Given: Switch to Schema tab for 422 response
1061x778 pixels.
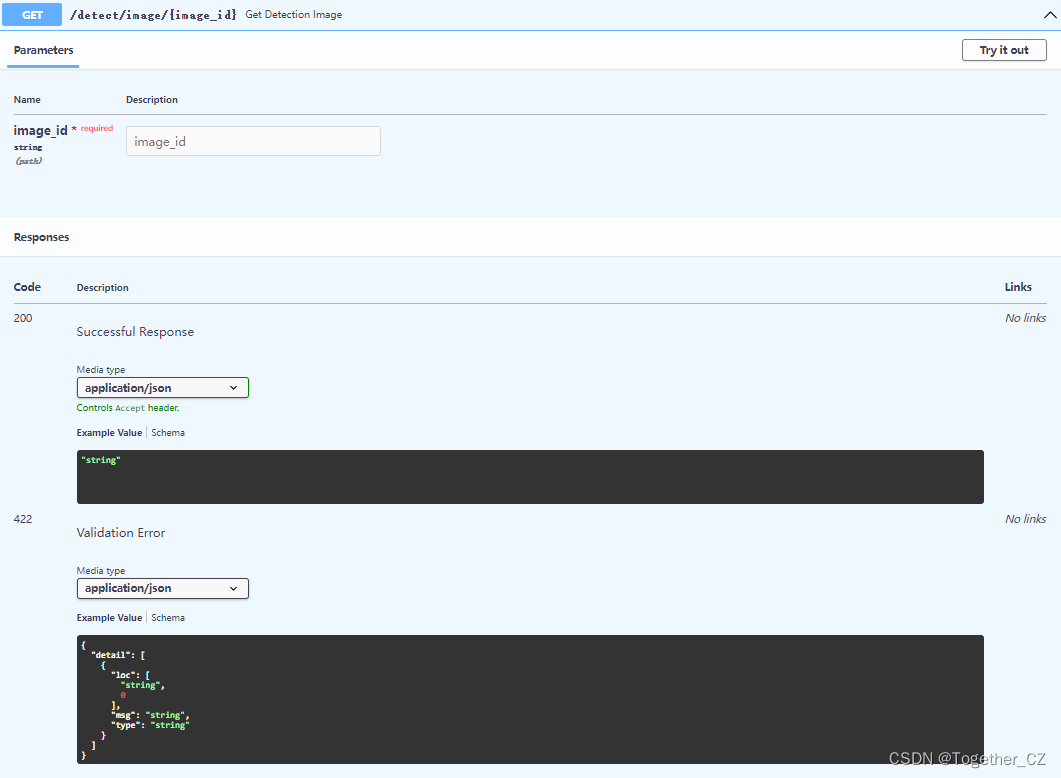Looking at the screenshot, I should 168,617.
